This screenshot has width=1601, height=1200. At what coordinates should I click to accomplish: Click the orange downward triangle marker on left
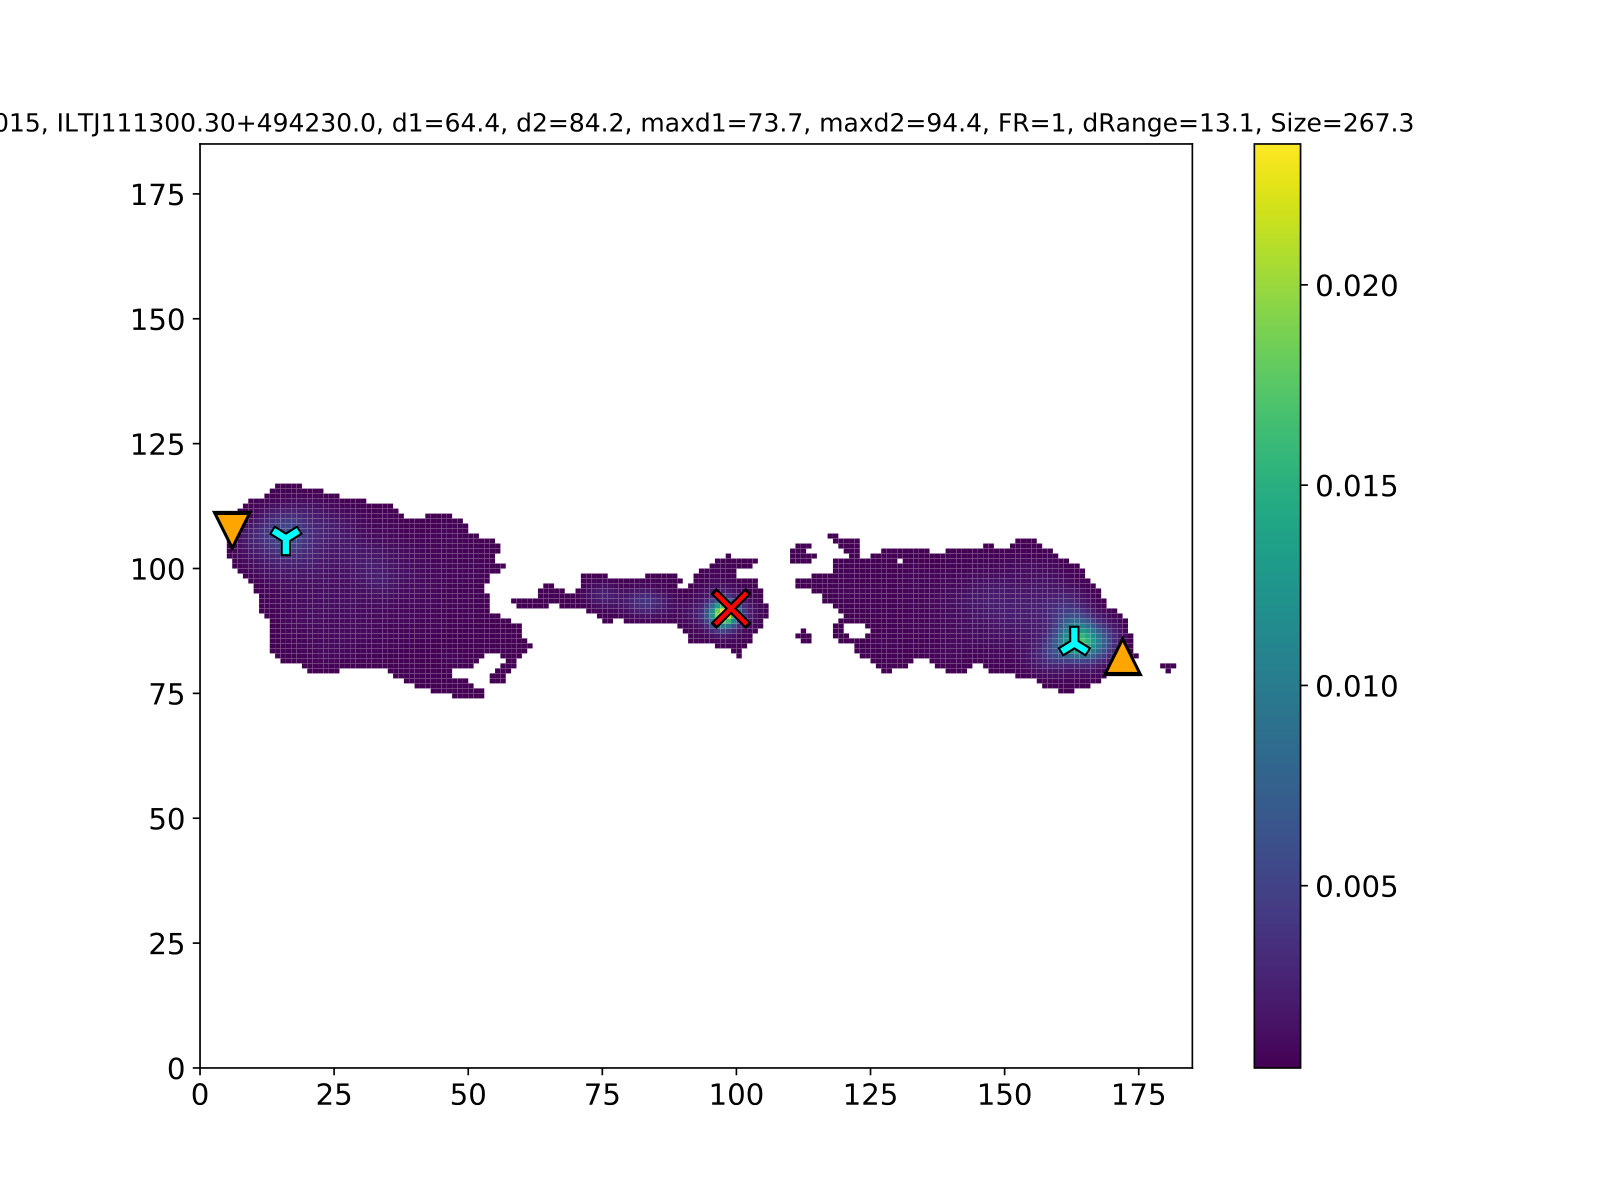pyautogui.click(x=232, y=528)
